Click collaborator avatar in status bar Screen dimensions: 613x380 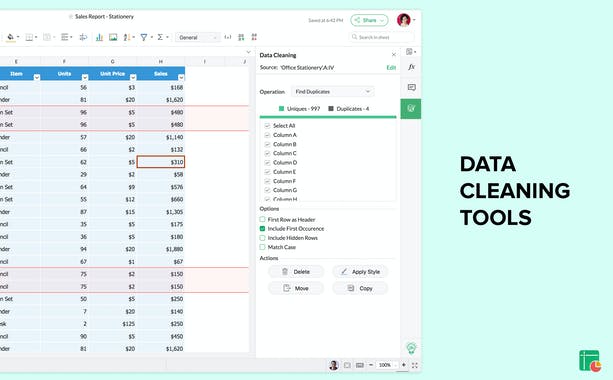click(x=333, y=365)
